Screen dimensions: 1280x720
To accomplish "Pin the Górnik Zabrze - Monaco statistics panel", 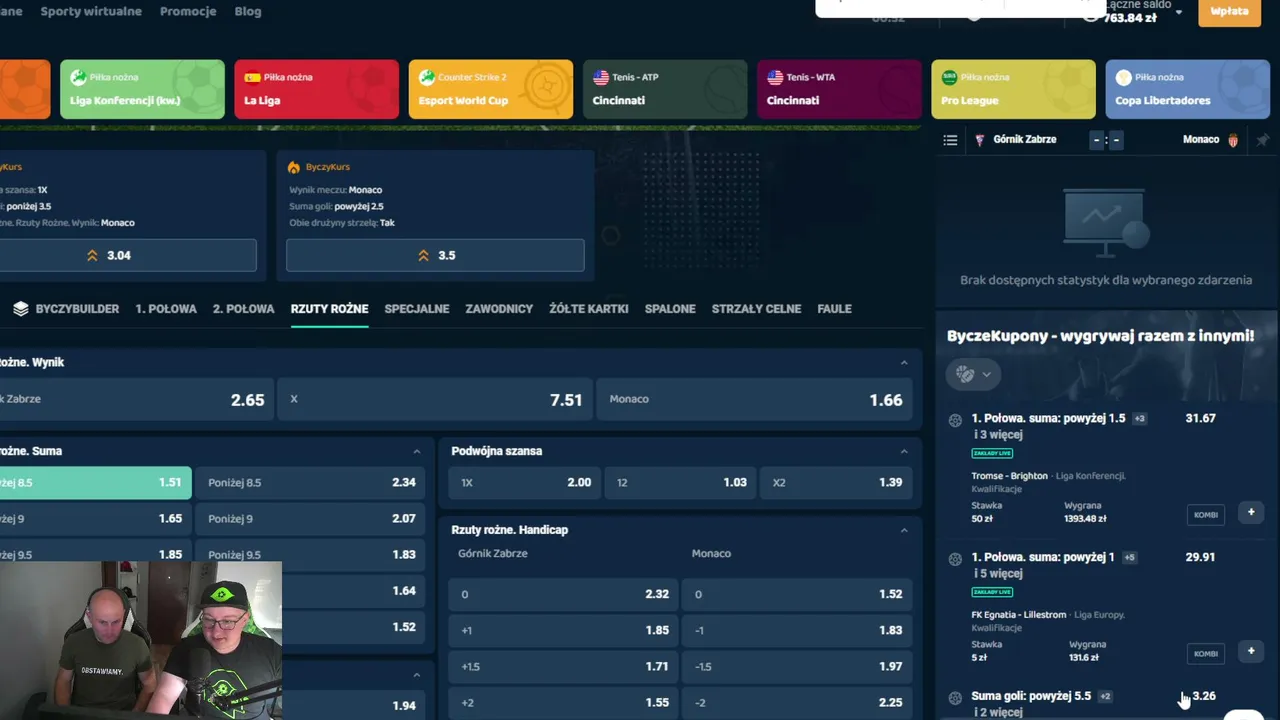I will [1262, 140].
